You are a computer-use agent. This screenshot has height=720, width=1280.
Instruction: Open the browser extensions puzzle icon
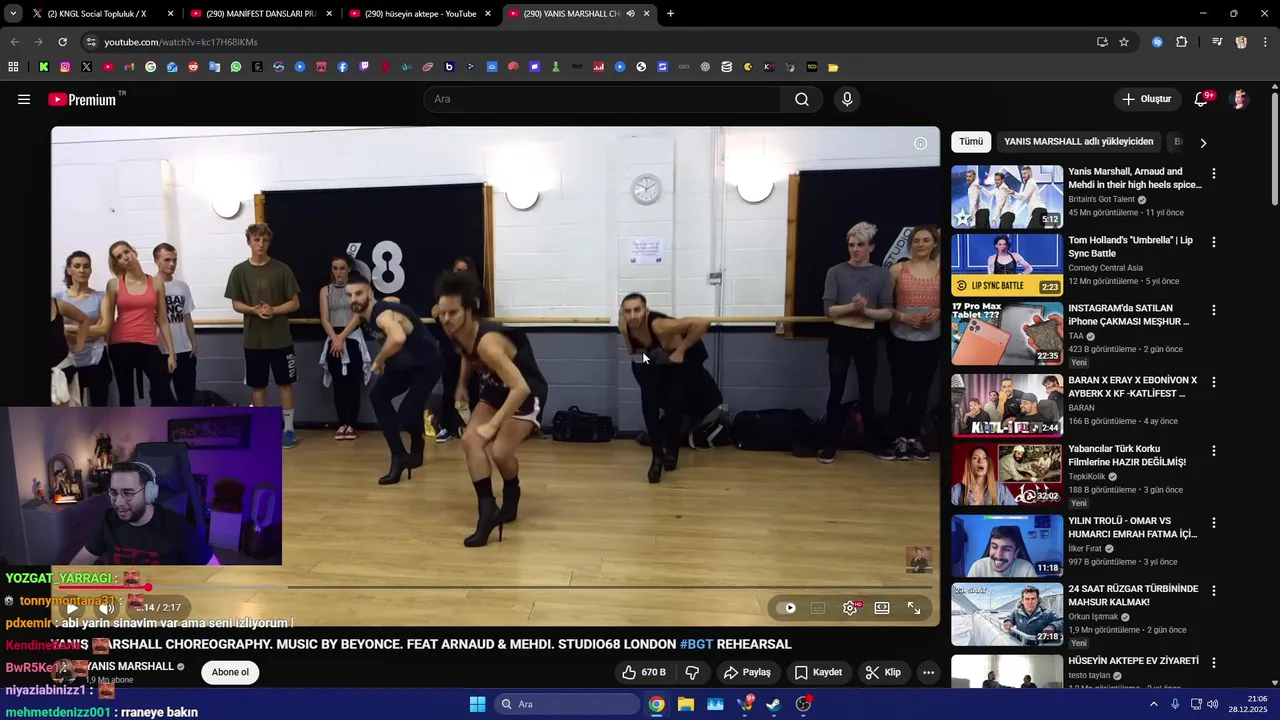point(1182,42)
